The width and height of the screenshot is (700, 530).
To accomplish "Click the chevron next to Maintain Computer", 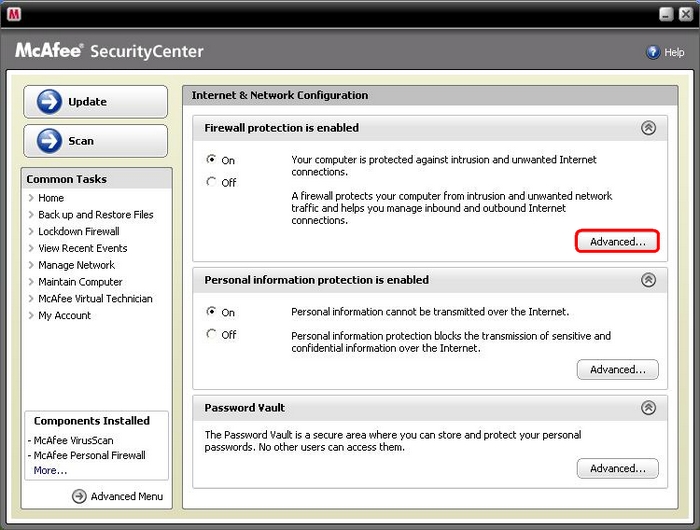I will pyautogui.click(x=31, y=282).
